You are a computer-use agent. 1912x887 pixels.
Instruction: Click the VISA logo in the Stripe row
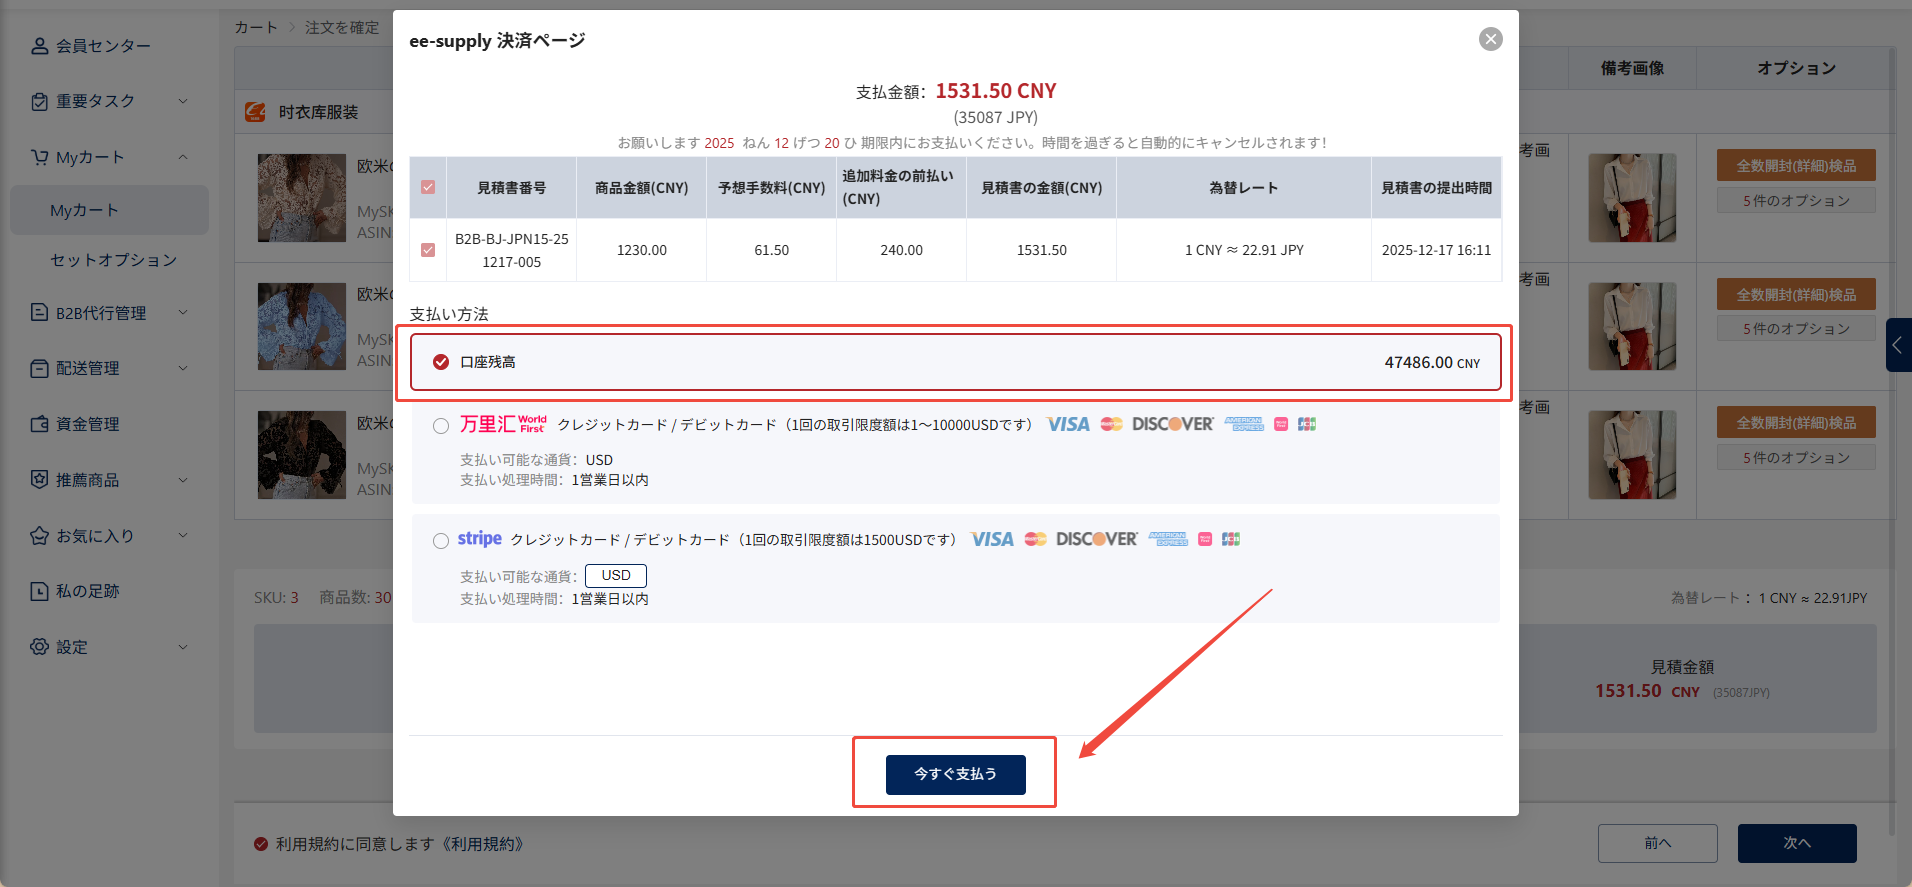[992, 539]
